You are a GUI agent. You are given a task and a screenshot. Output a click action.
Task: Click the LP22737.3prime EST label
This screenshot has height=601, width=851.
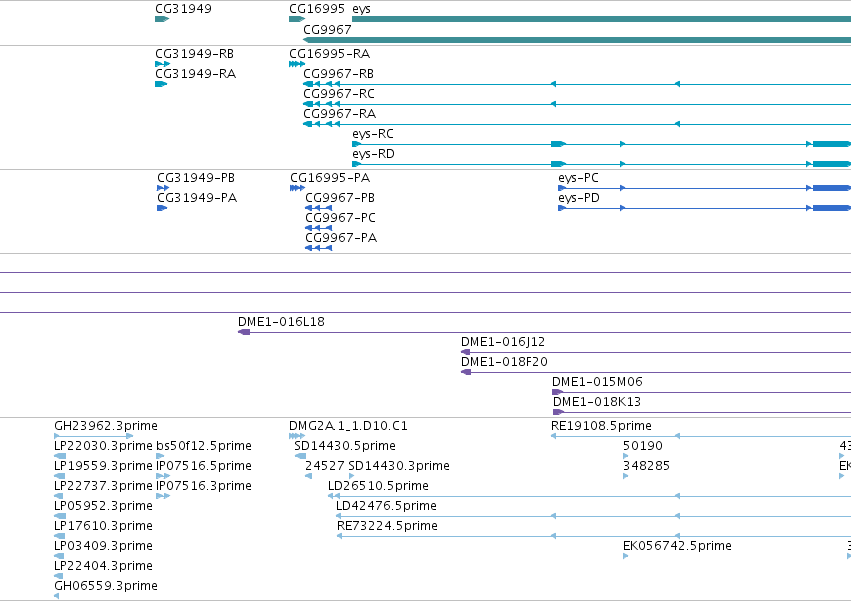tap(103, 486)
